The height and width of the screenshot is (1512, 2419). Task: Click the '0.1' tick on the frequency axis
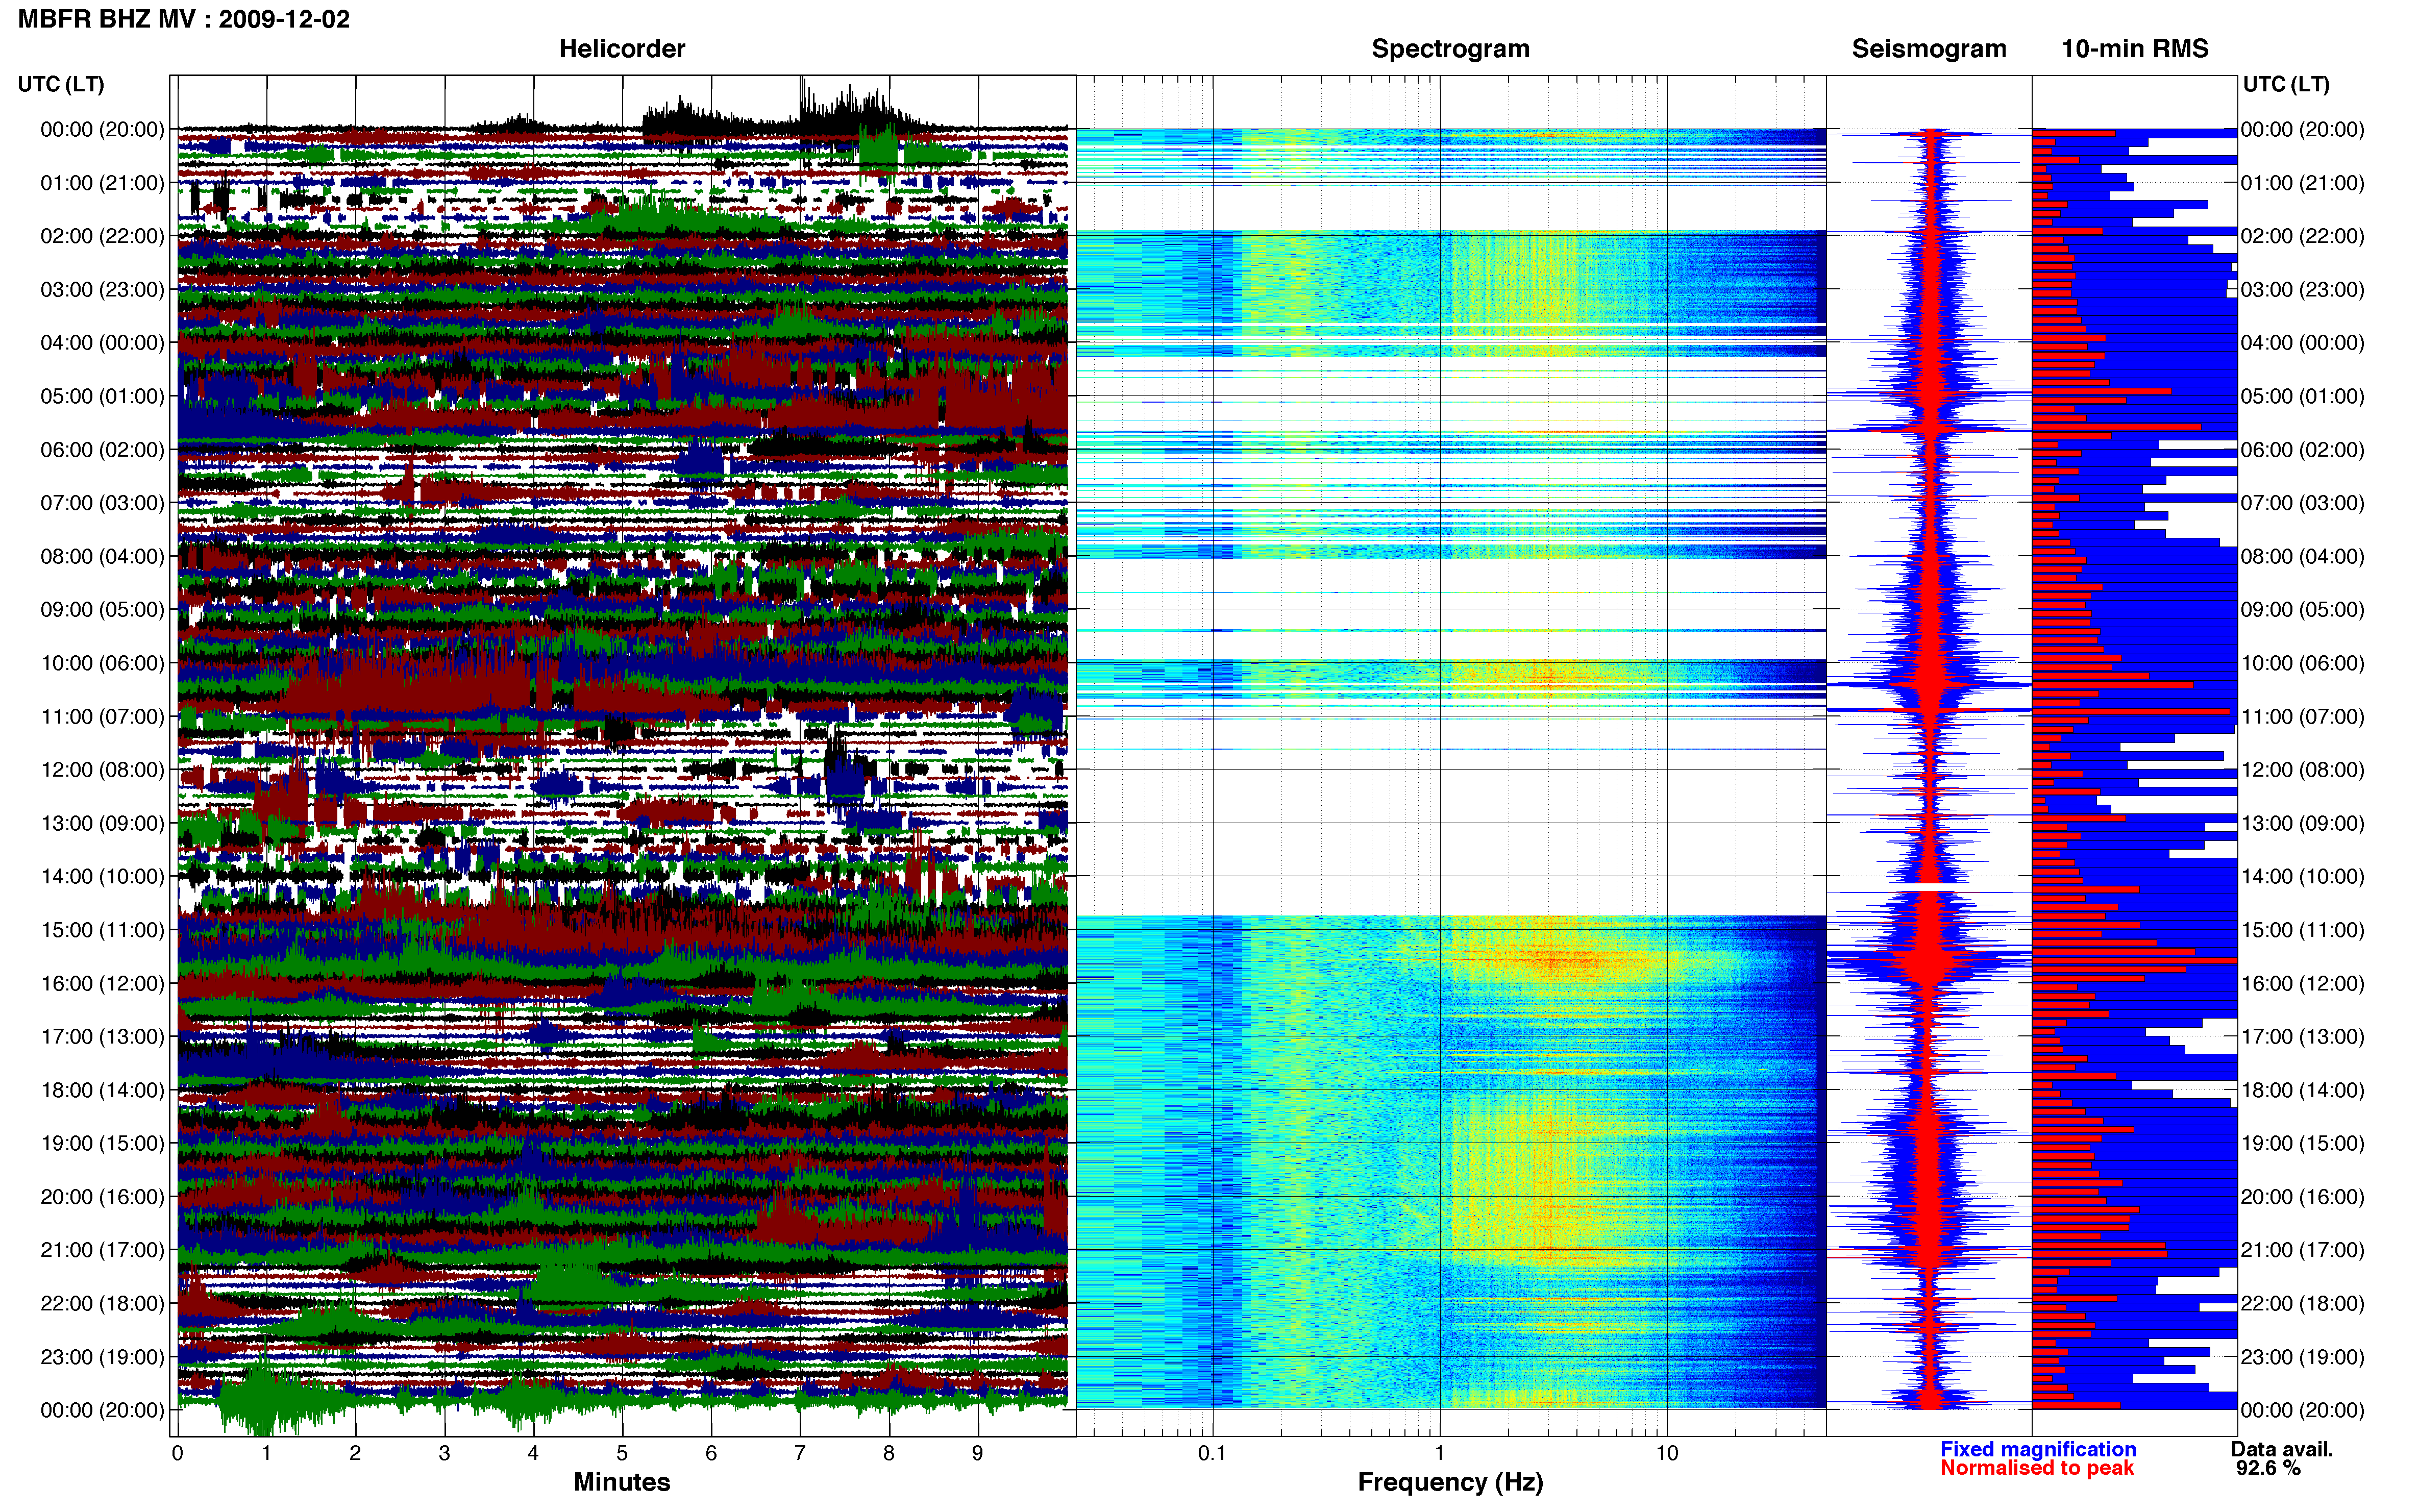(1212, 1453)
